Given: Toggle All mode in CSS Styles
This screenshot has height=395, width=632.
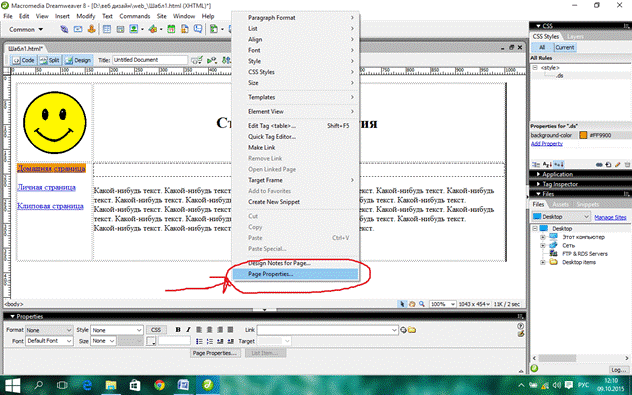Looking at the screenshot, I should click(542, 47).
